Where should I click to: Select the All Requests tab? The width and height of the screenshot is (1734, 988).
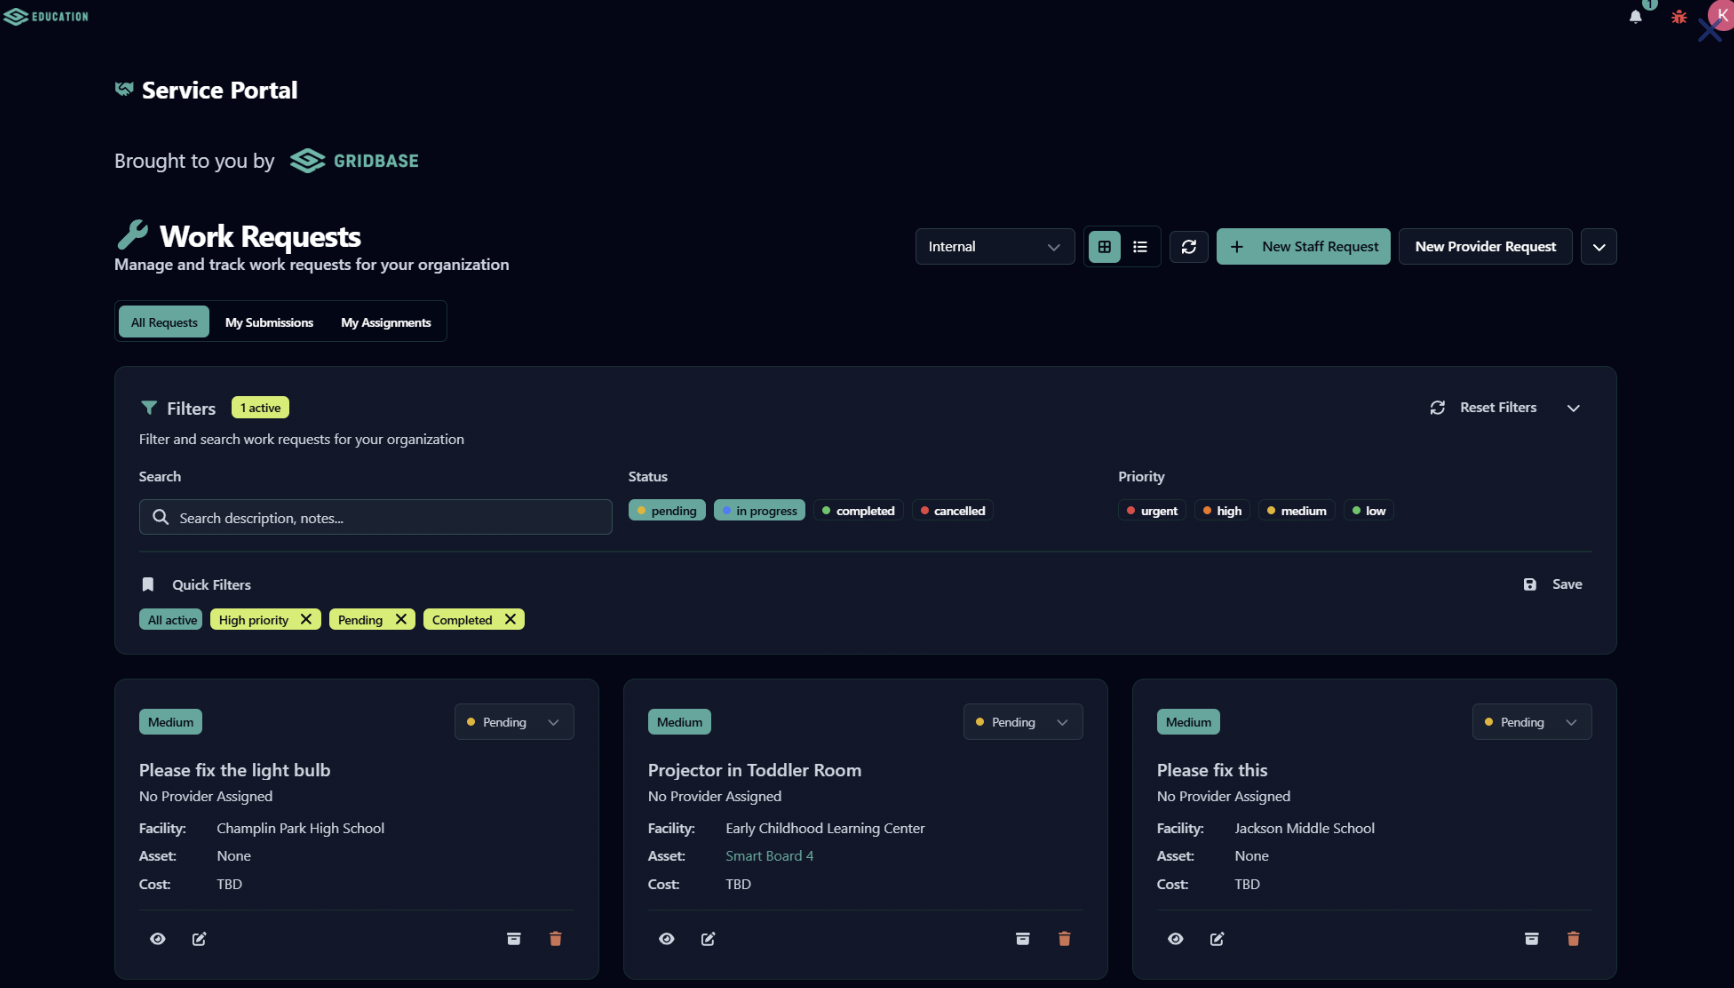point(164,322)
